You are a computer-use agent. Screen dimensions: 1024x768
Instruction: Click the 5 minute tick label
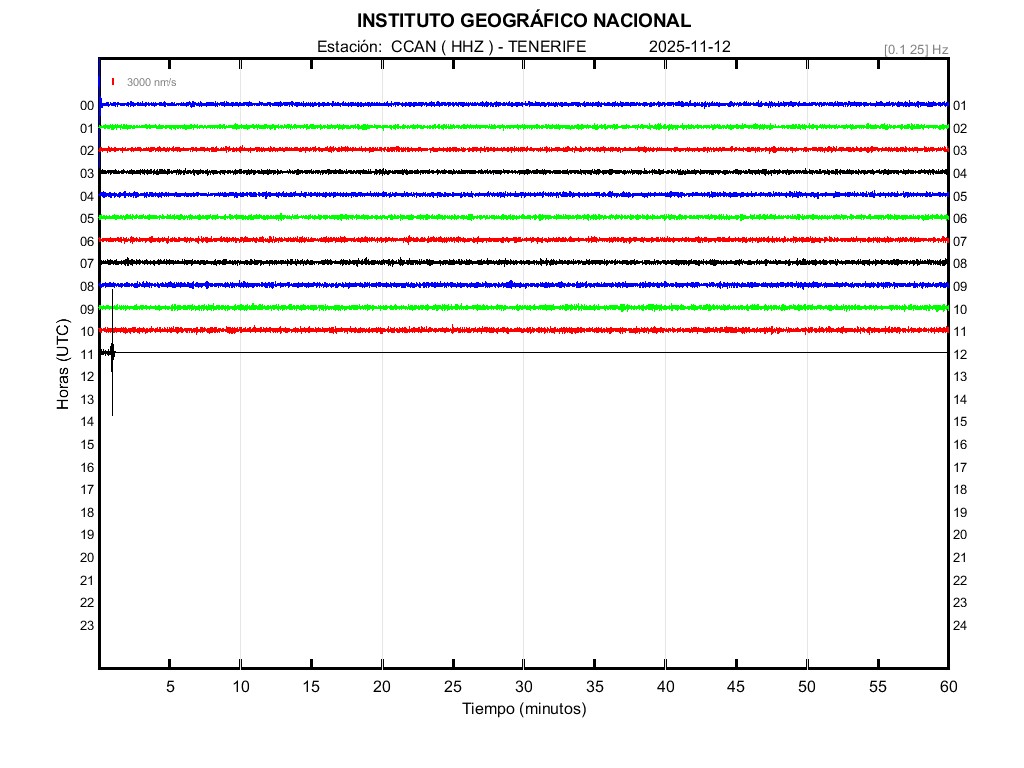(x=170, y=686)
